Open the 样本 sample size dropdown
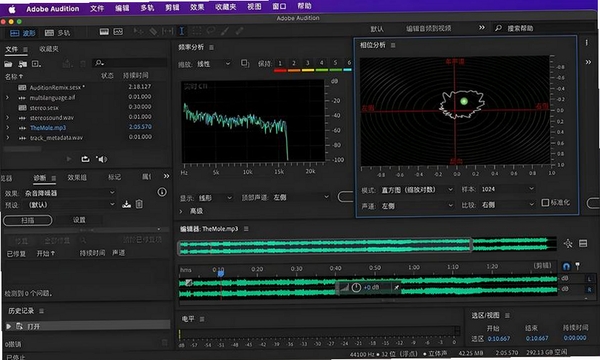Image resolution: width=600 pixels, height=360 pixels. [x=507, y=189]
